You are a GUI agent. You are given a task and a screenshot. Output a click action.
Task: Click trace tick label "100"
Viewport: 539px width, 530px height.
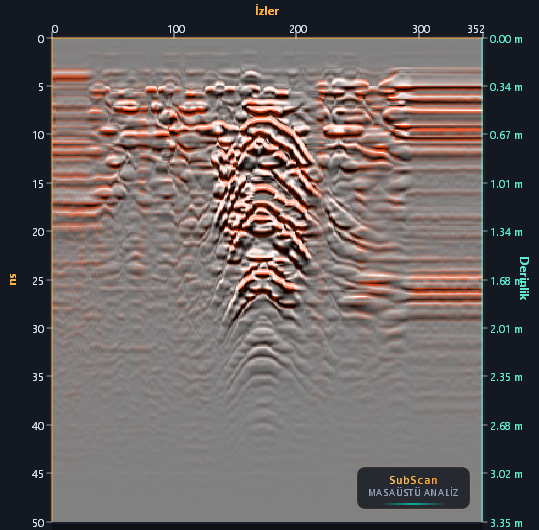pyautogui.click(x=176, y=29)
